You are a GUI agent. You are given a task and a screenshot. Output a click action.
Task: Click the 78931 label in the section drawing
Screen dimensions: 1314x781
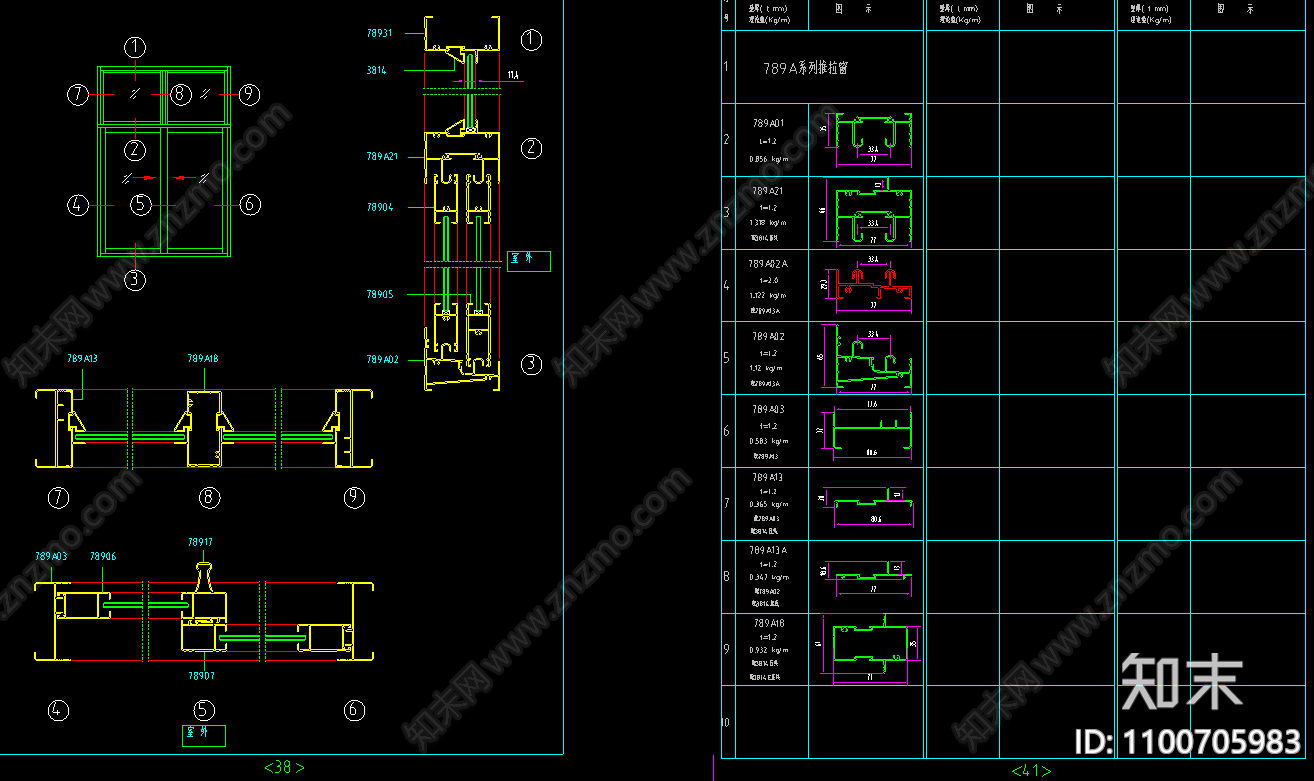[x=379, y=33]
